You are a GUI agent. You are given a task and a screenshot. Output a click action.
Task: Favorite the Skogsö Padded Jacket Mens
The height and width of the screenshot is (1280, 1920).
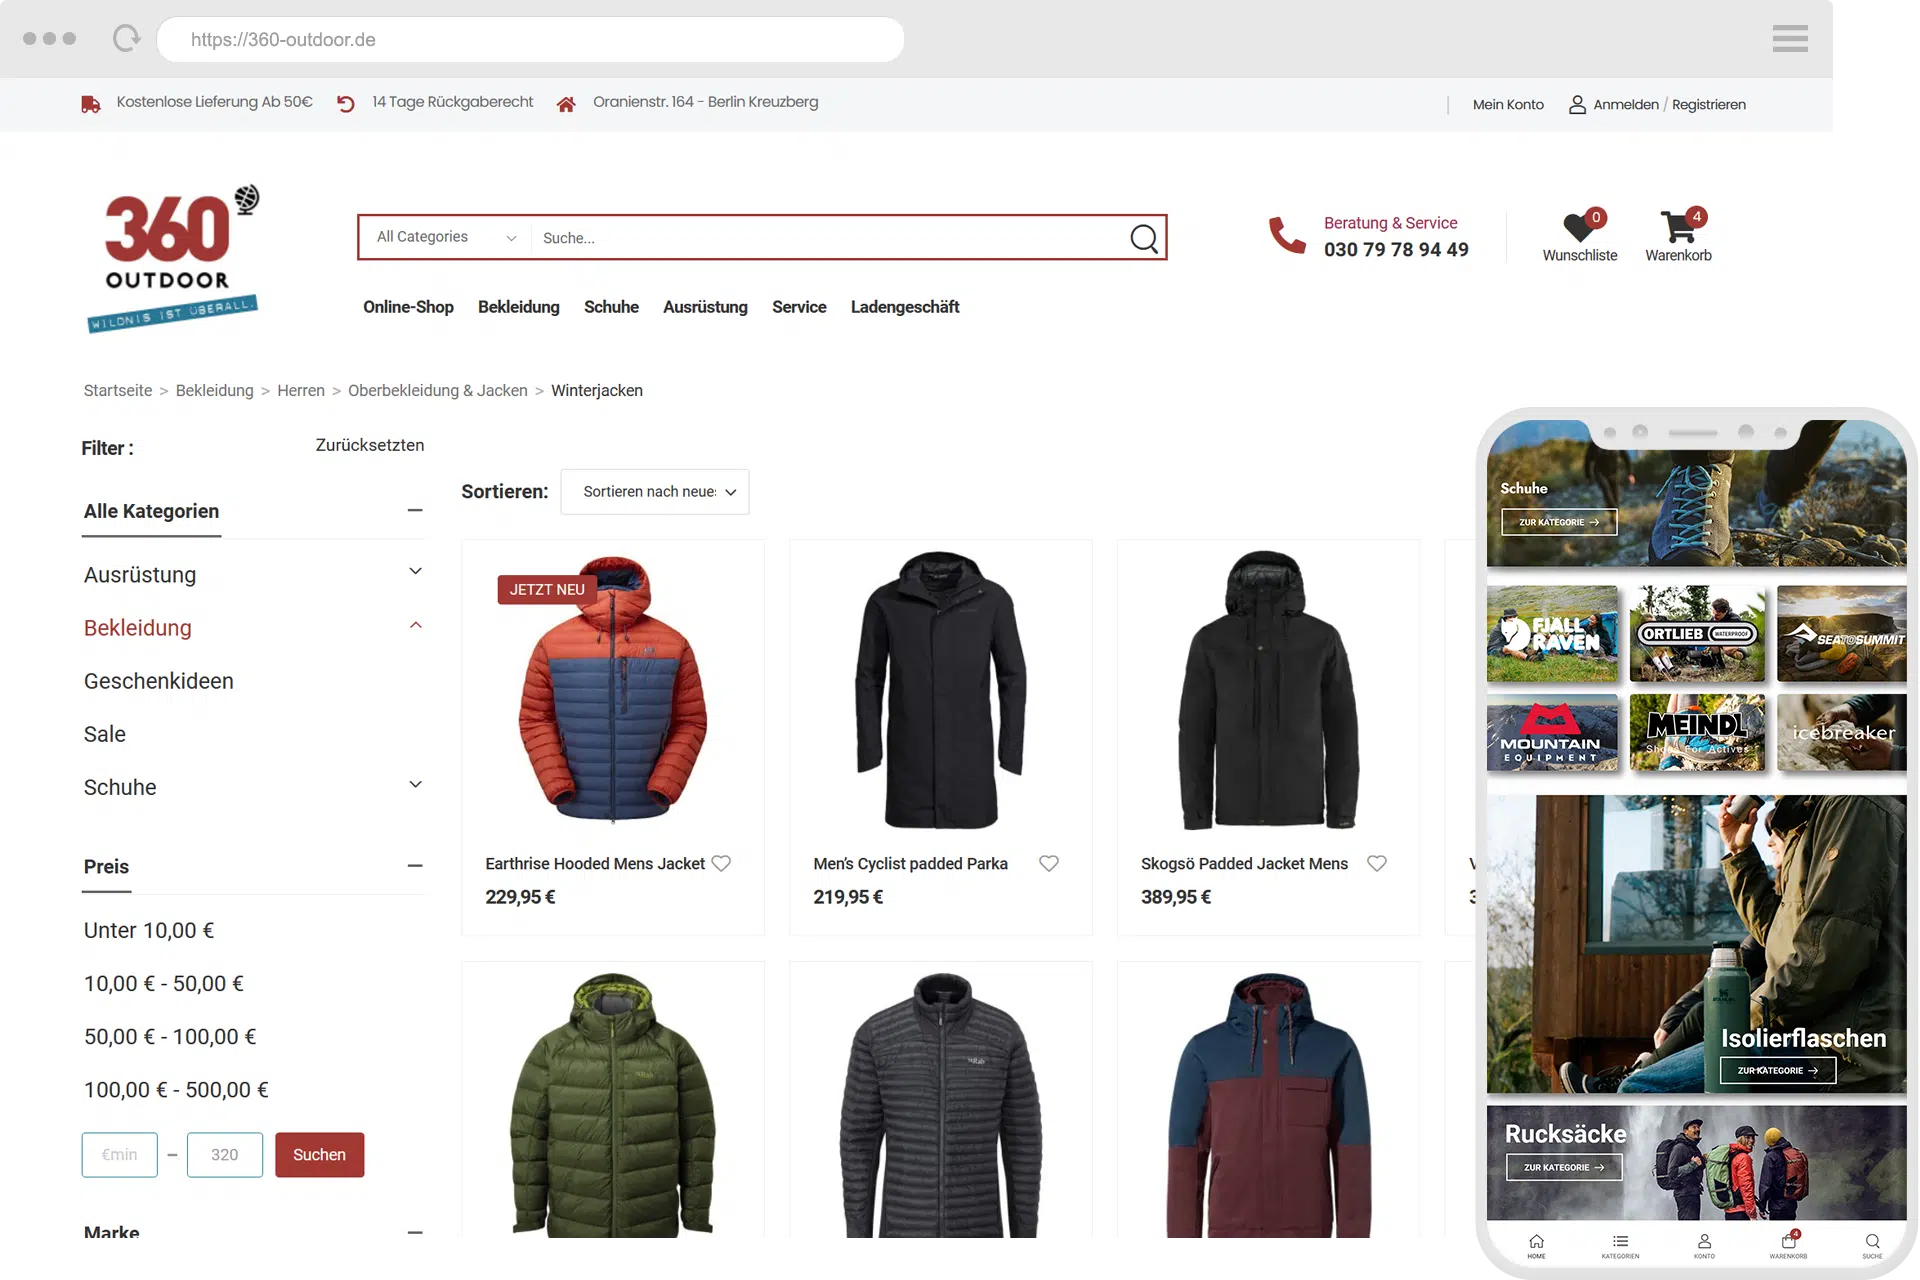[x=1376, y=863]
